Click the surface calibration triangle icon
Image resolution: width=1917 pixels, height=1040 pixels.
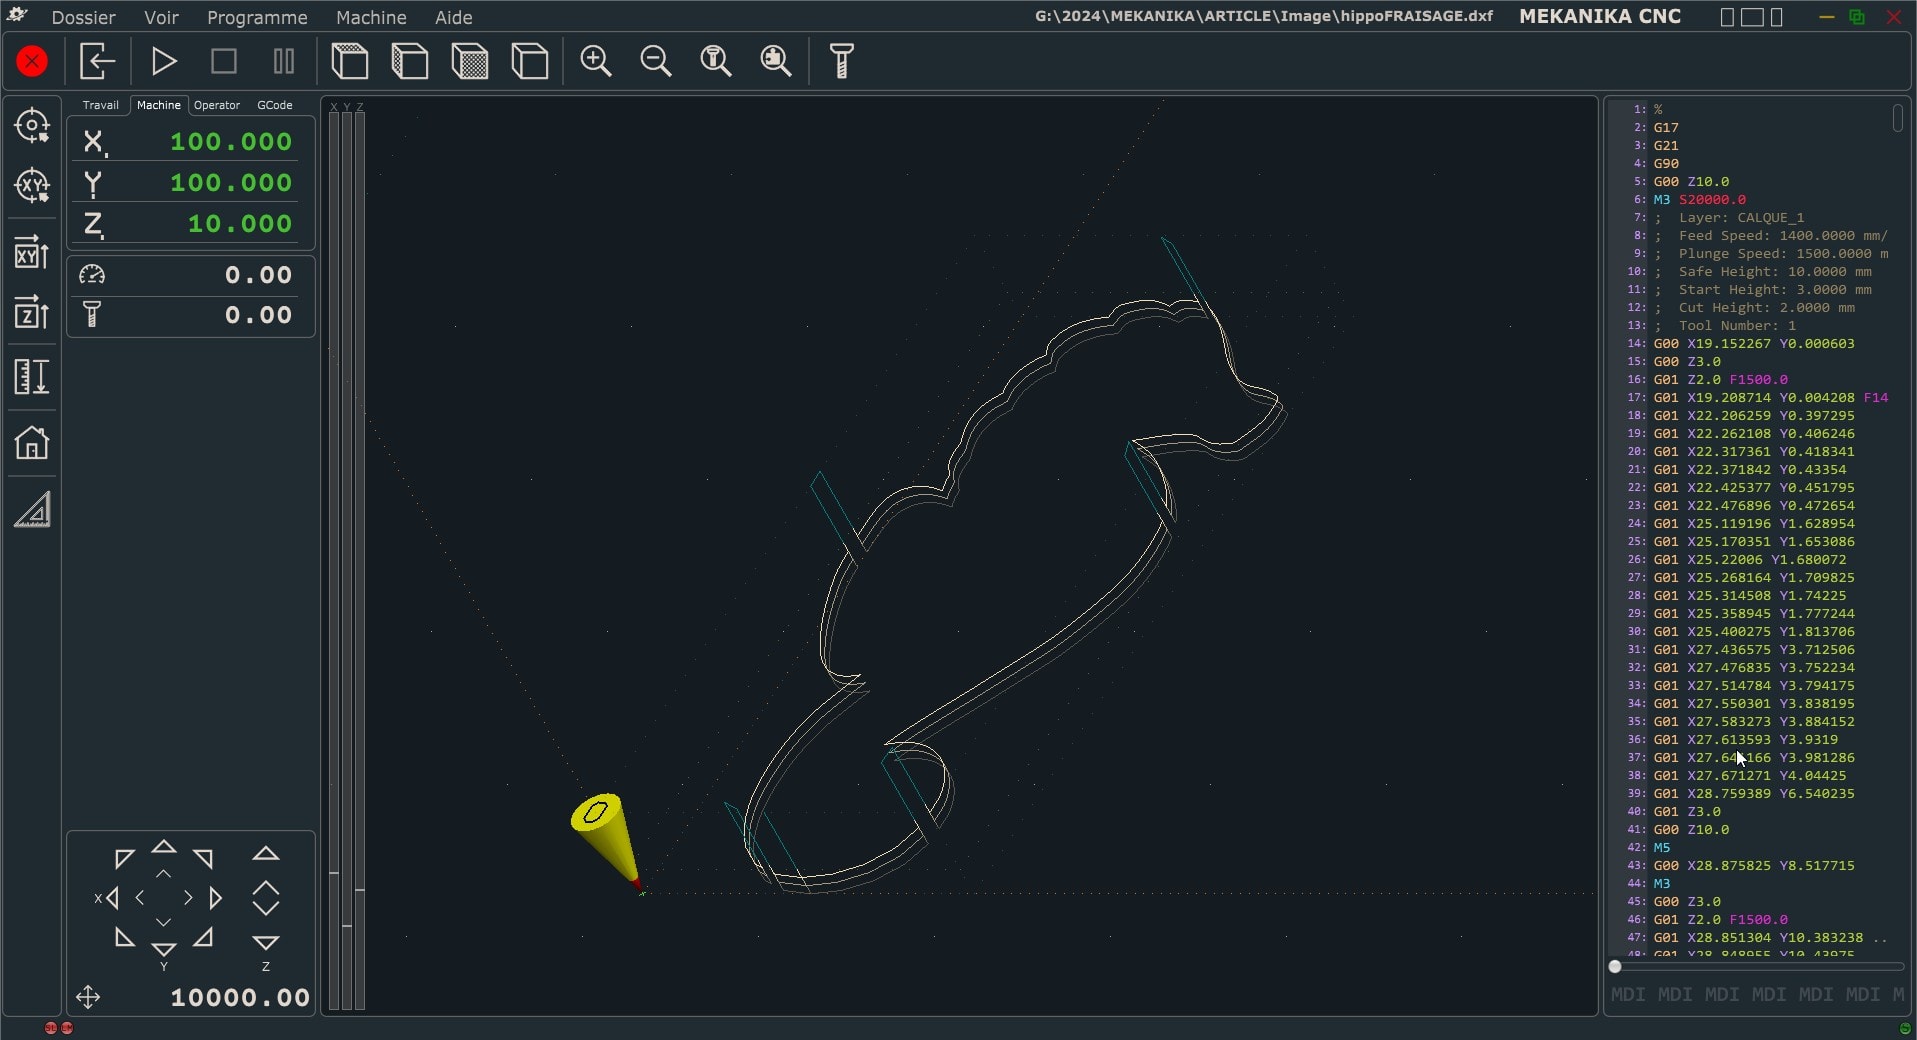33,509
